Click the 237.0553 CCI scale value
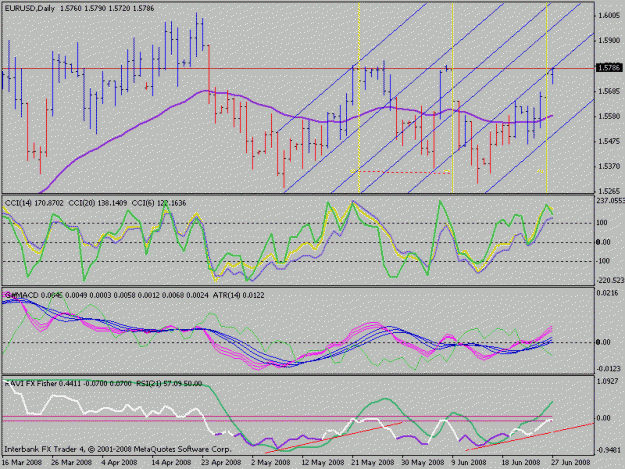This screenshot has width=625, height=469. click(610, 201)
